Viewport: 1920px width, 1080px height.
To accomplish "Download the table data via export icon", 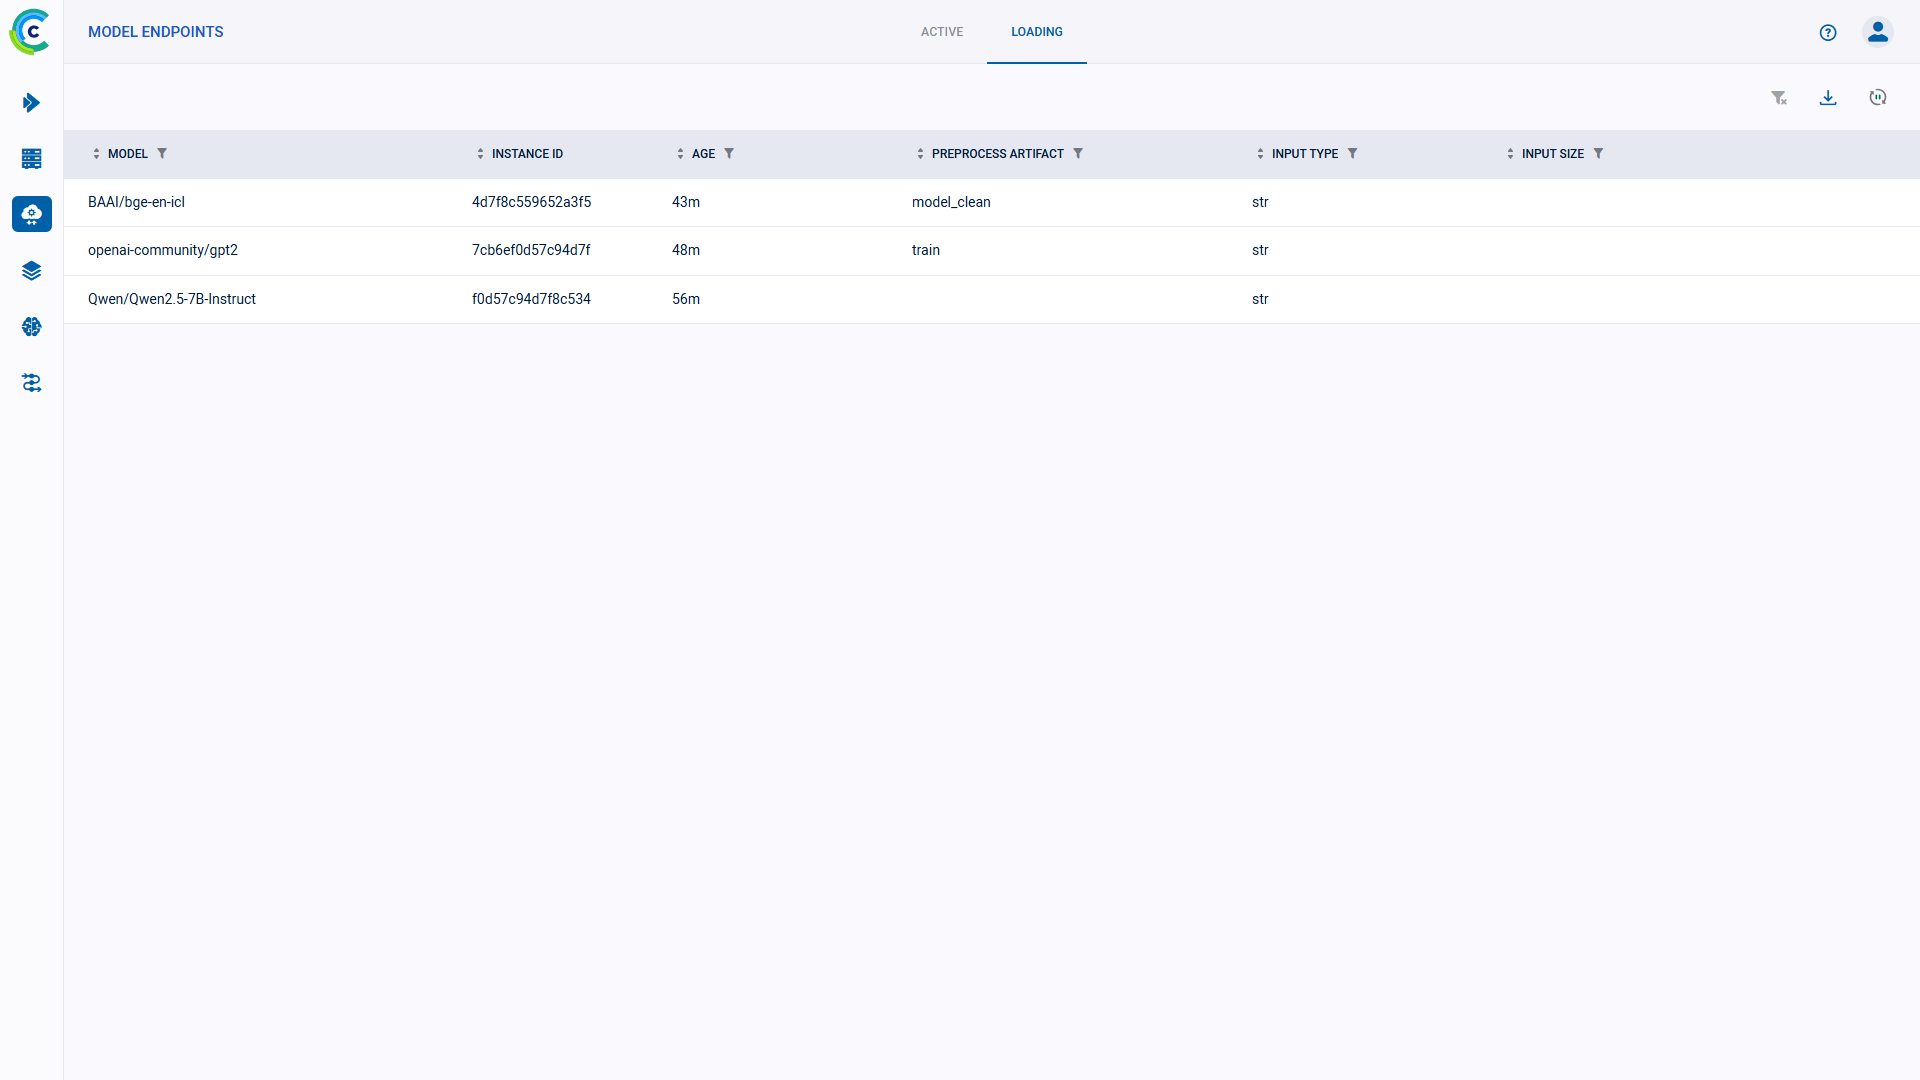I will coord(1828,97).
